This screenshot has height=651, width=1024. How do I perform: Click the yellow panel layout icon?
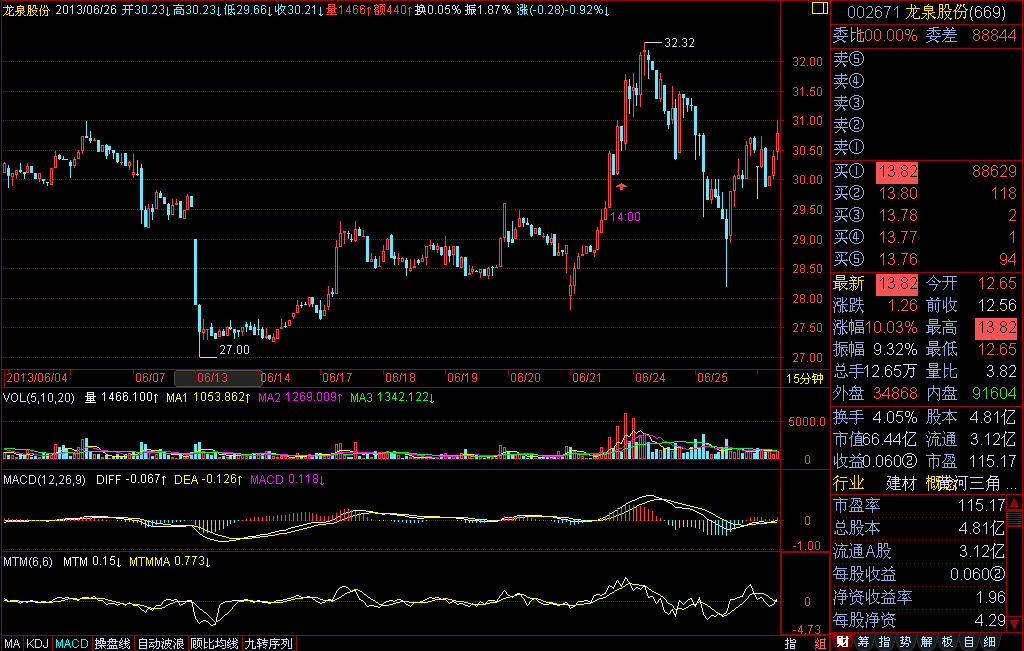click(x=822, y=10)
